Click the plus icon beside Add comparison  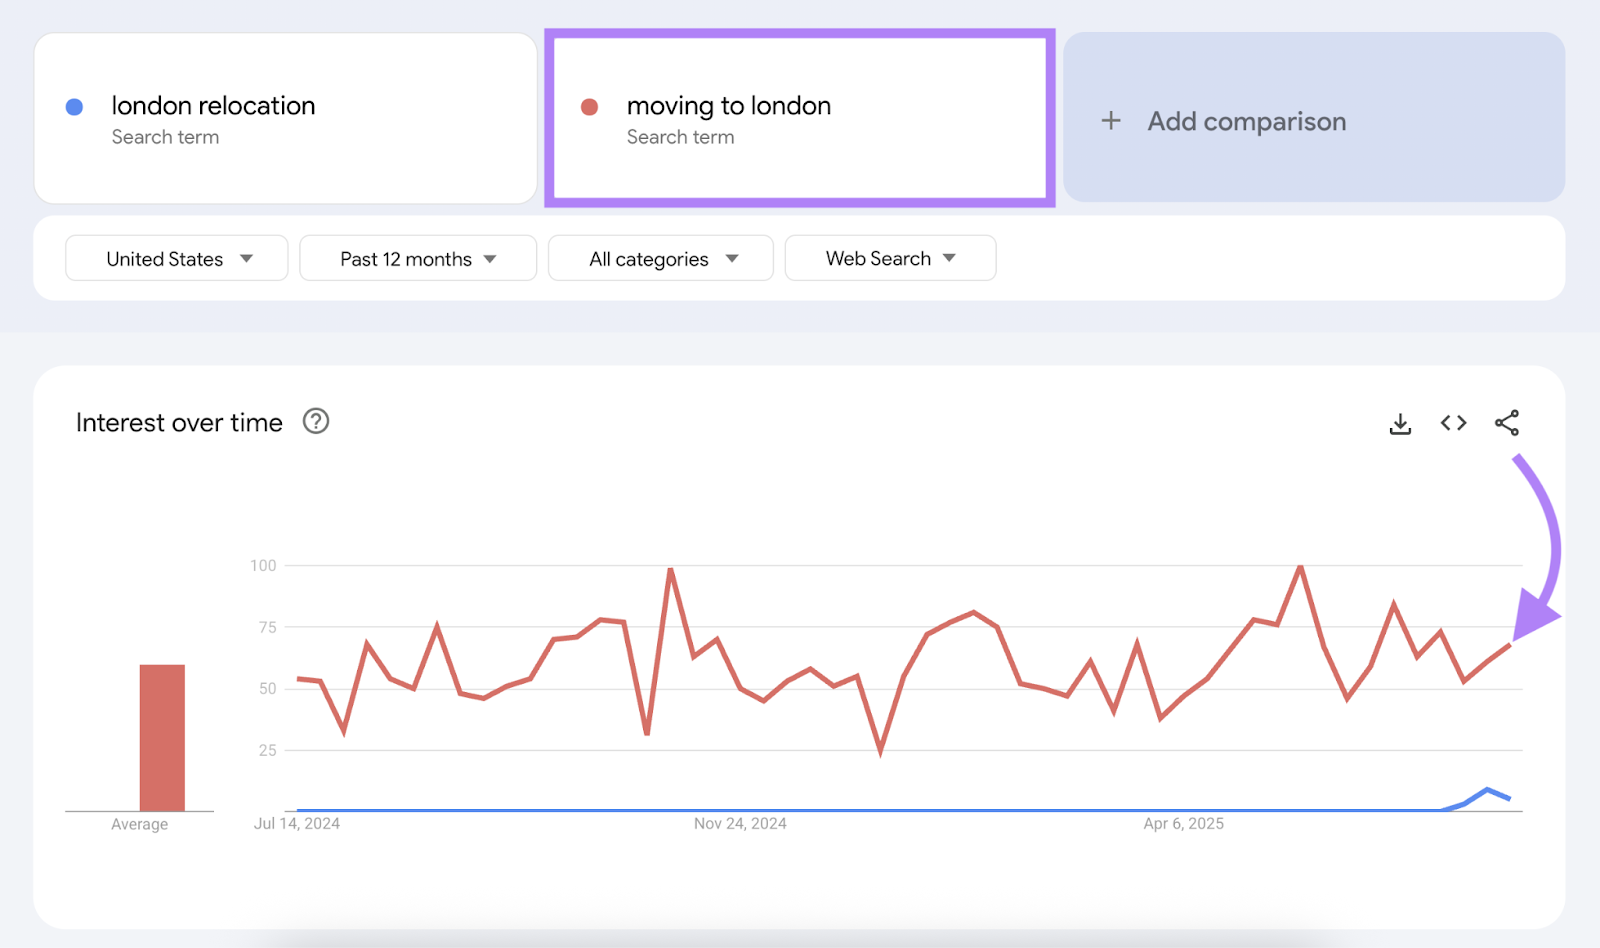(1111, 121)
